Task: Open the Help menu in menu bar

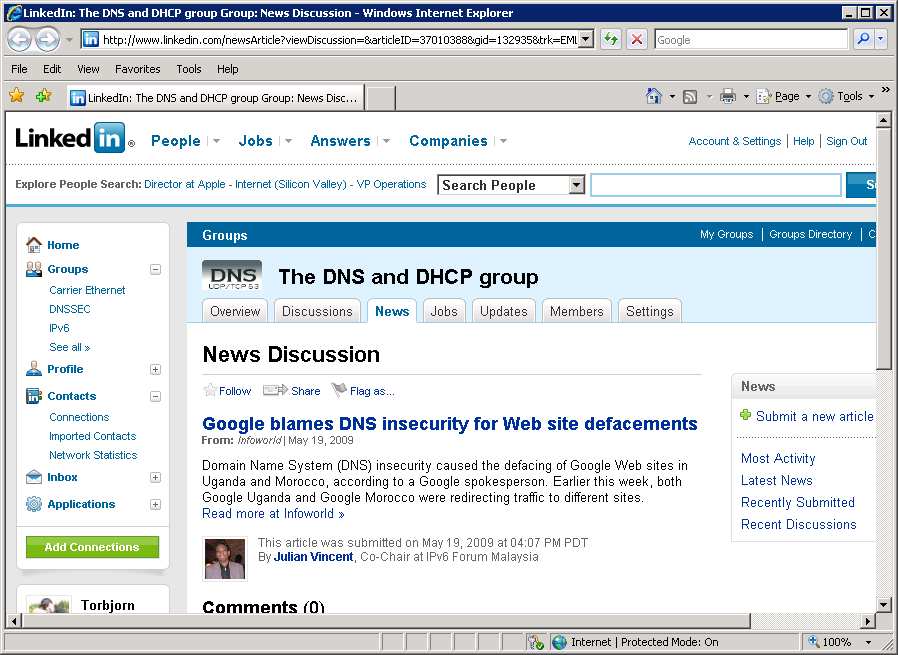Action: point(227,69)
